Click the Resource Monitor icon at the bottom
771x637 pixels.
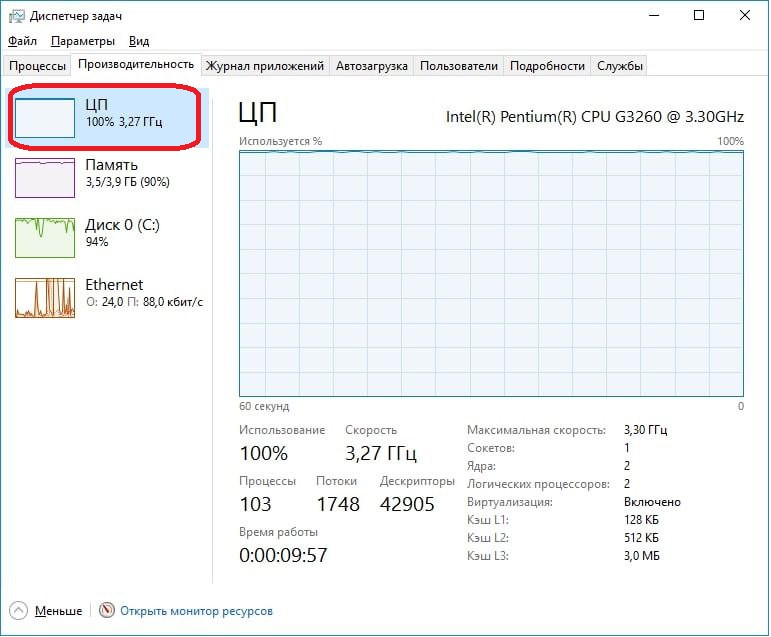pyautogui.click(x=106, y=610)
